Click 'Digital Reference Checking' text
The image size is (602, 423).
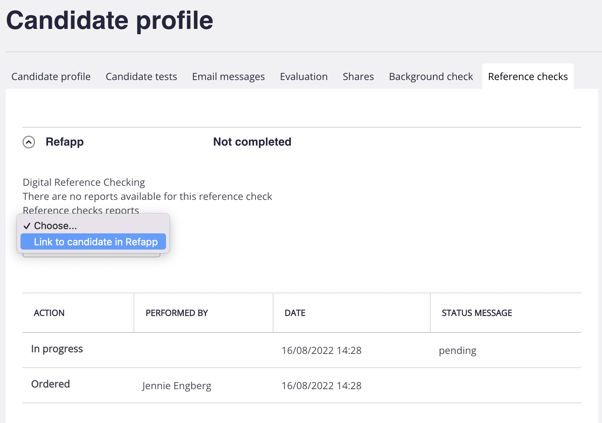tap(84, 182)
